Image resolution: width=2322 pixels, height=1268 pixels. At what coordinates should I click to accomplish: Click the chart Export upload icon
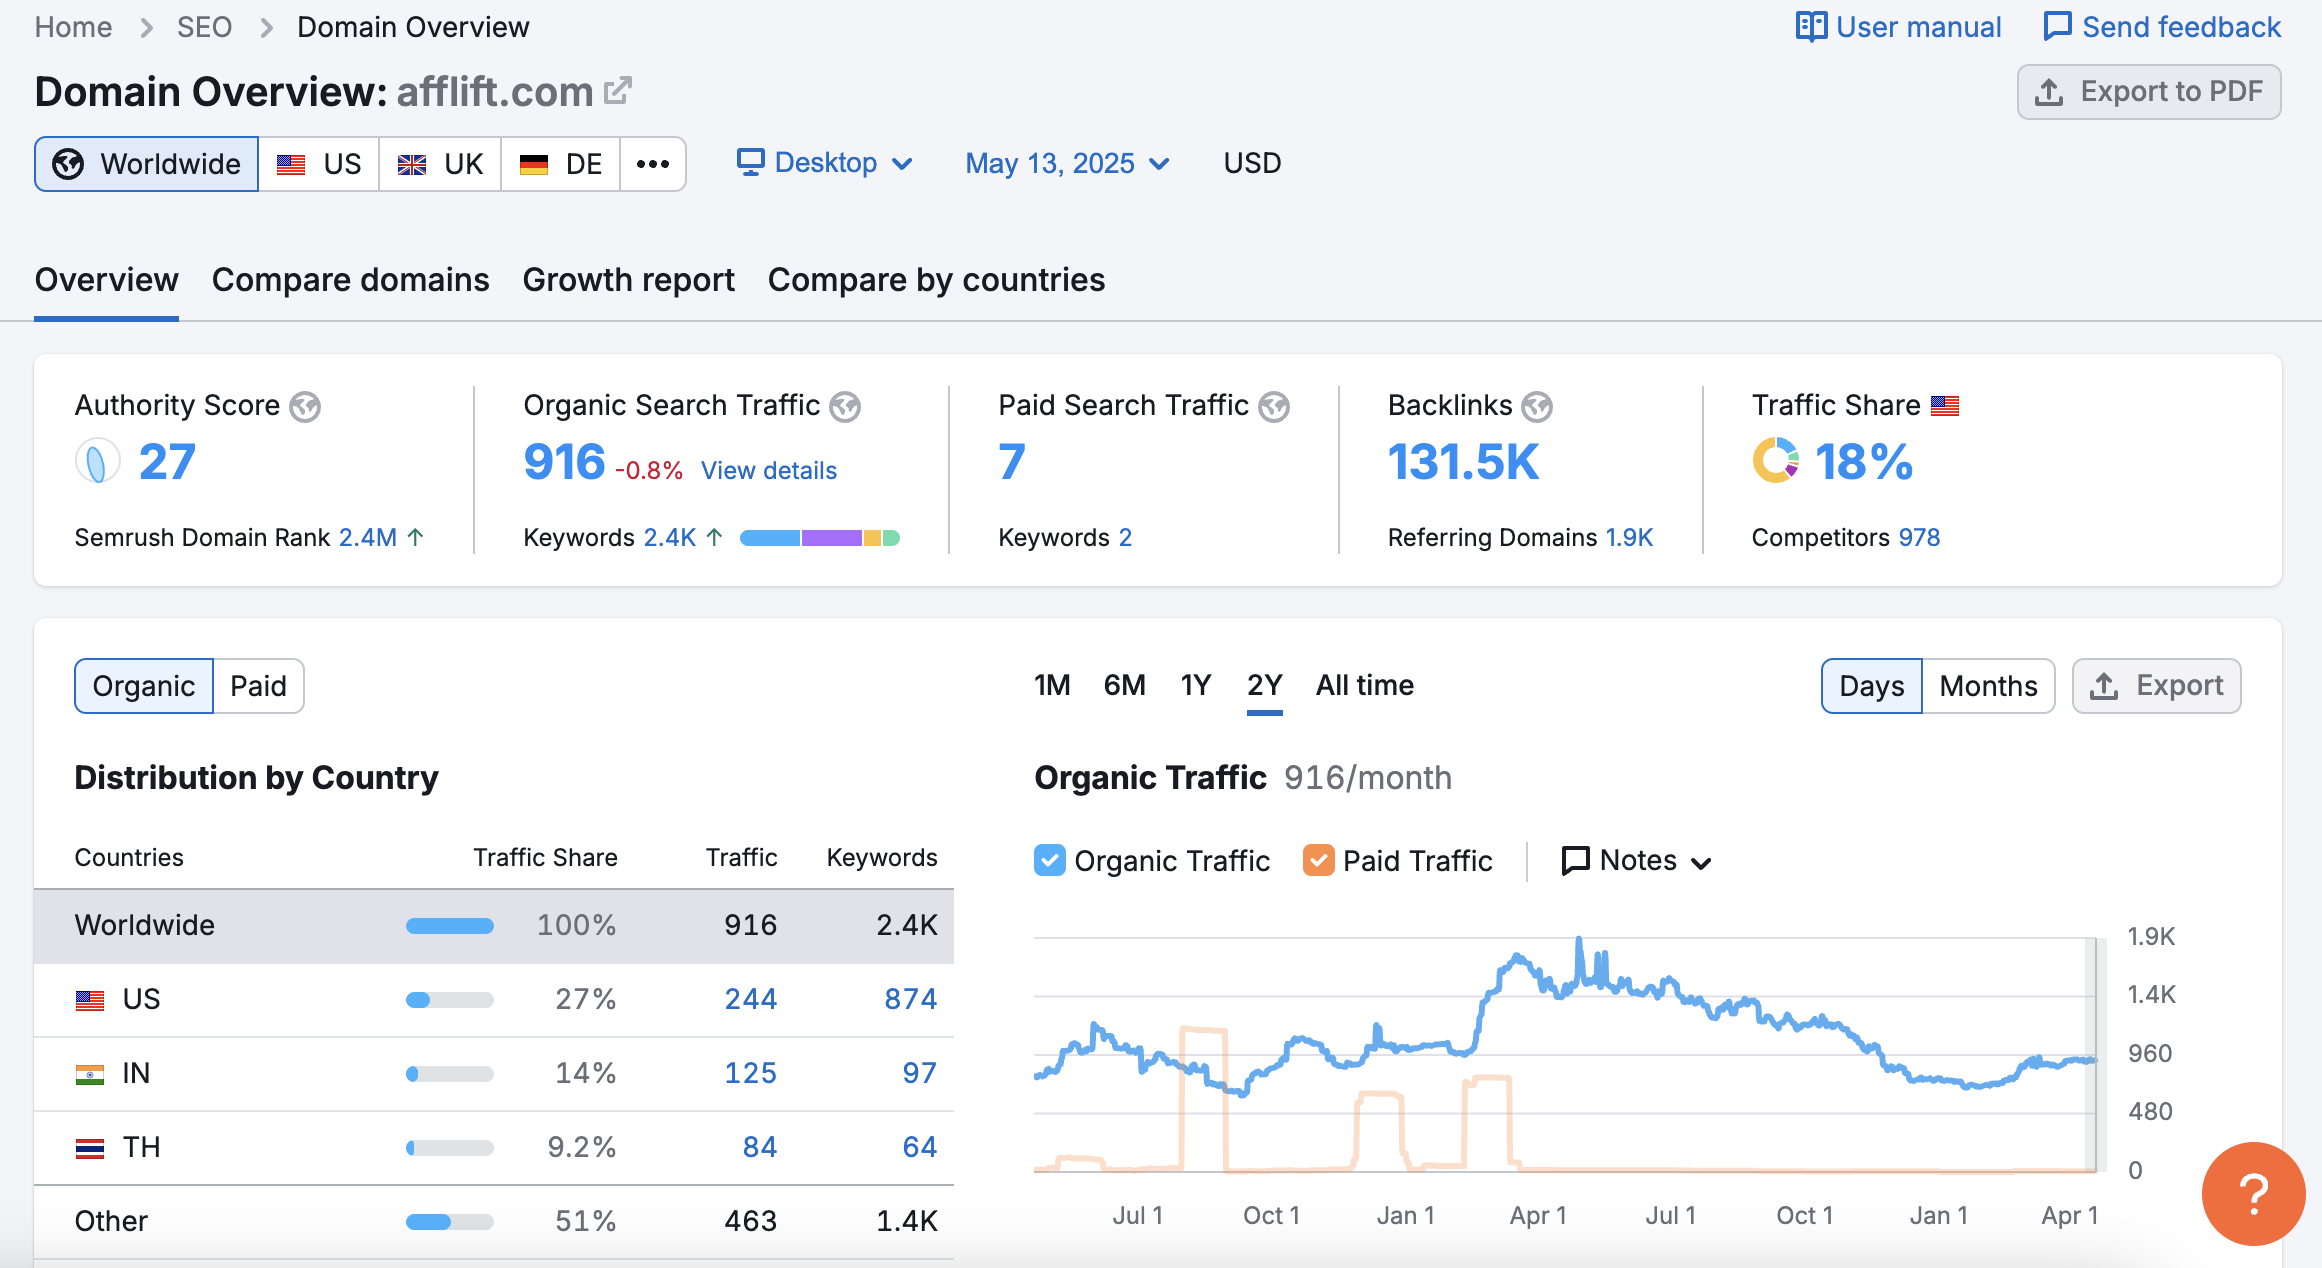(2104, 686)
